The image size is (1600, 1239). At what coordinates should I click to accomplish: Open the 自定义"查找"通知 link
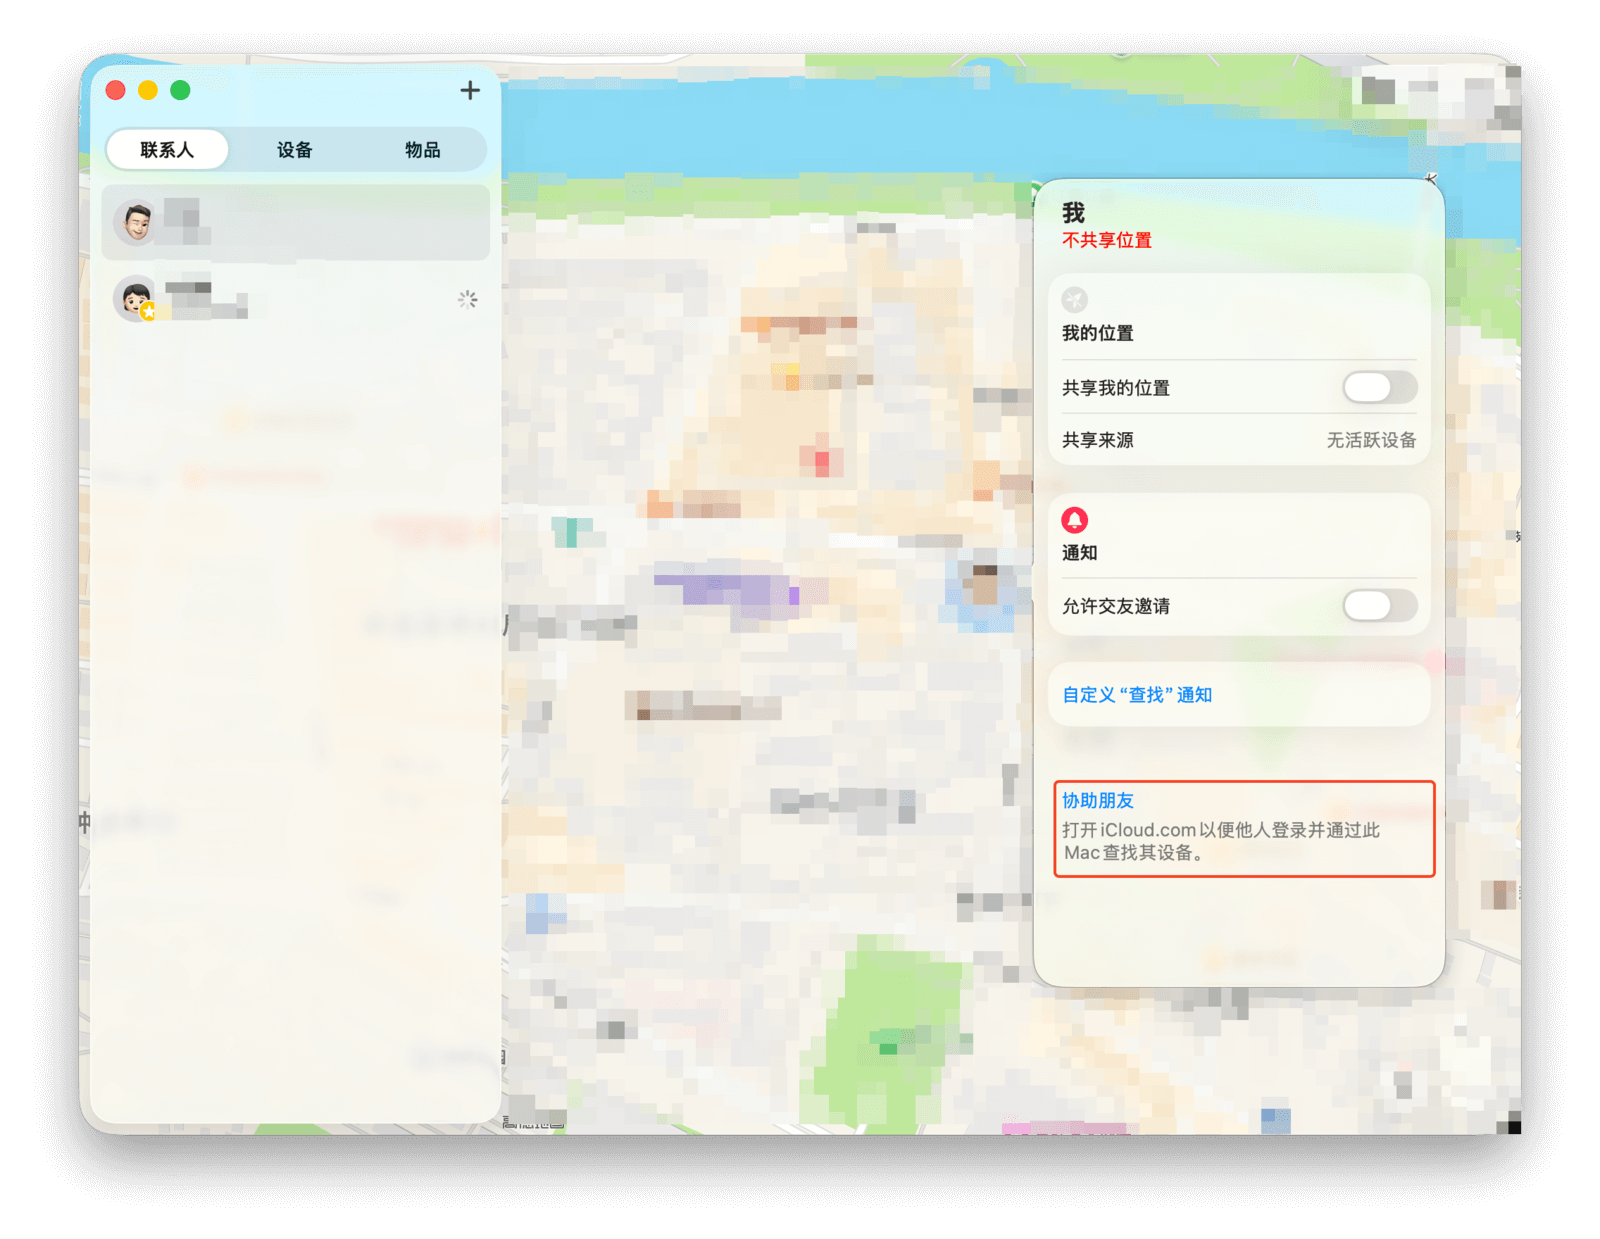(x=1137, y=695)
